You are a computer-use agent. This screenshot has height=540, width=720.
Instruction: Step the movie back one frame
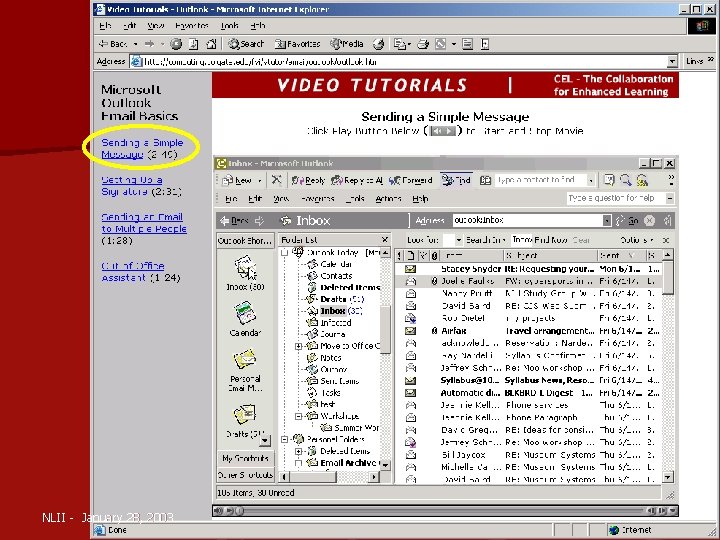(651, 511)
